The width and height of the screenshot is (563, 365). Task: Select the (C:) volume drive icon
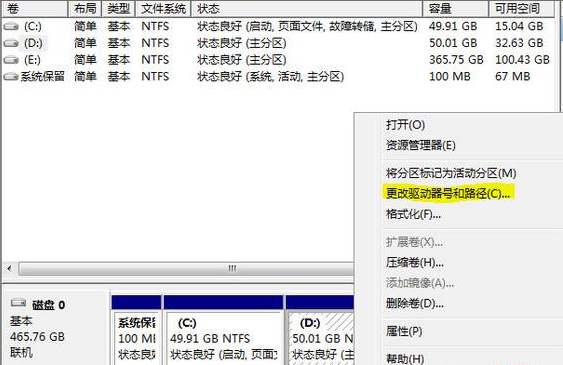pos(11,26)
